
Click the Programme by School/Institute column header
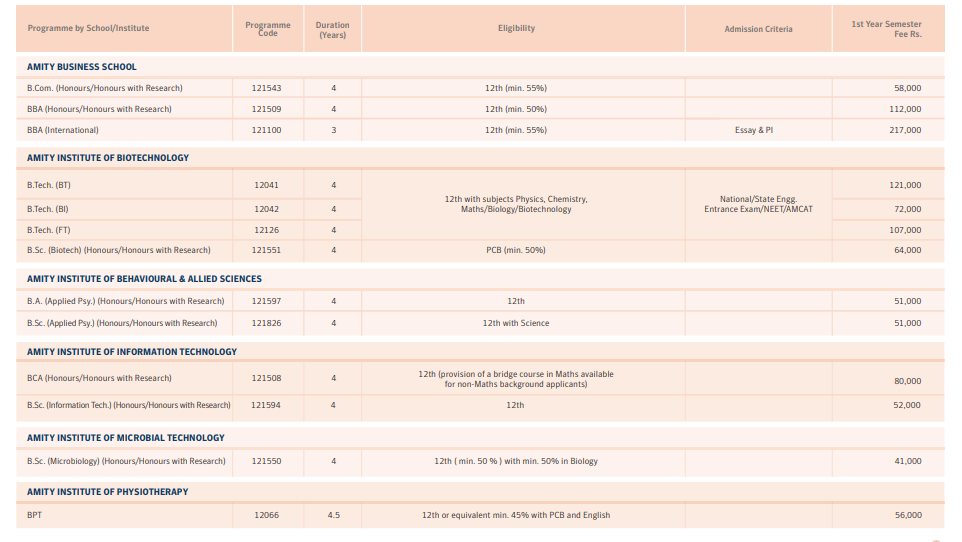pyautogui.click(x=88, y=28)
